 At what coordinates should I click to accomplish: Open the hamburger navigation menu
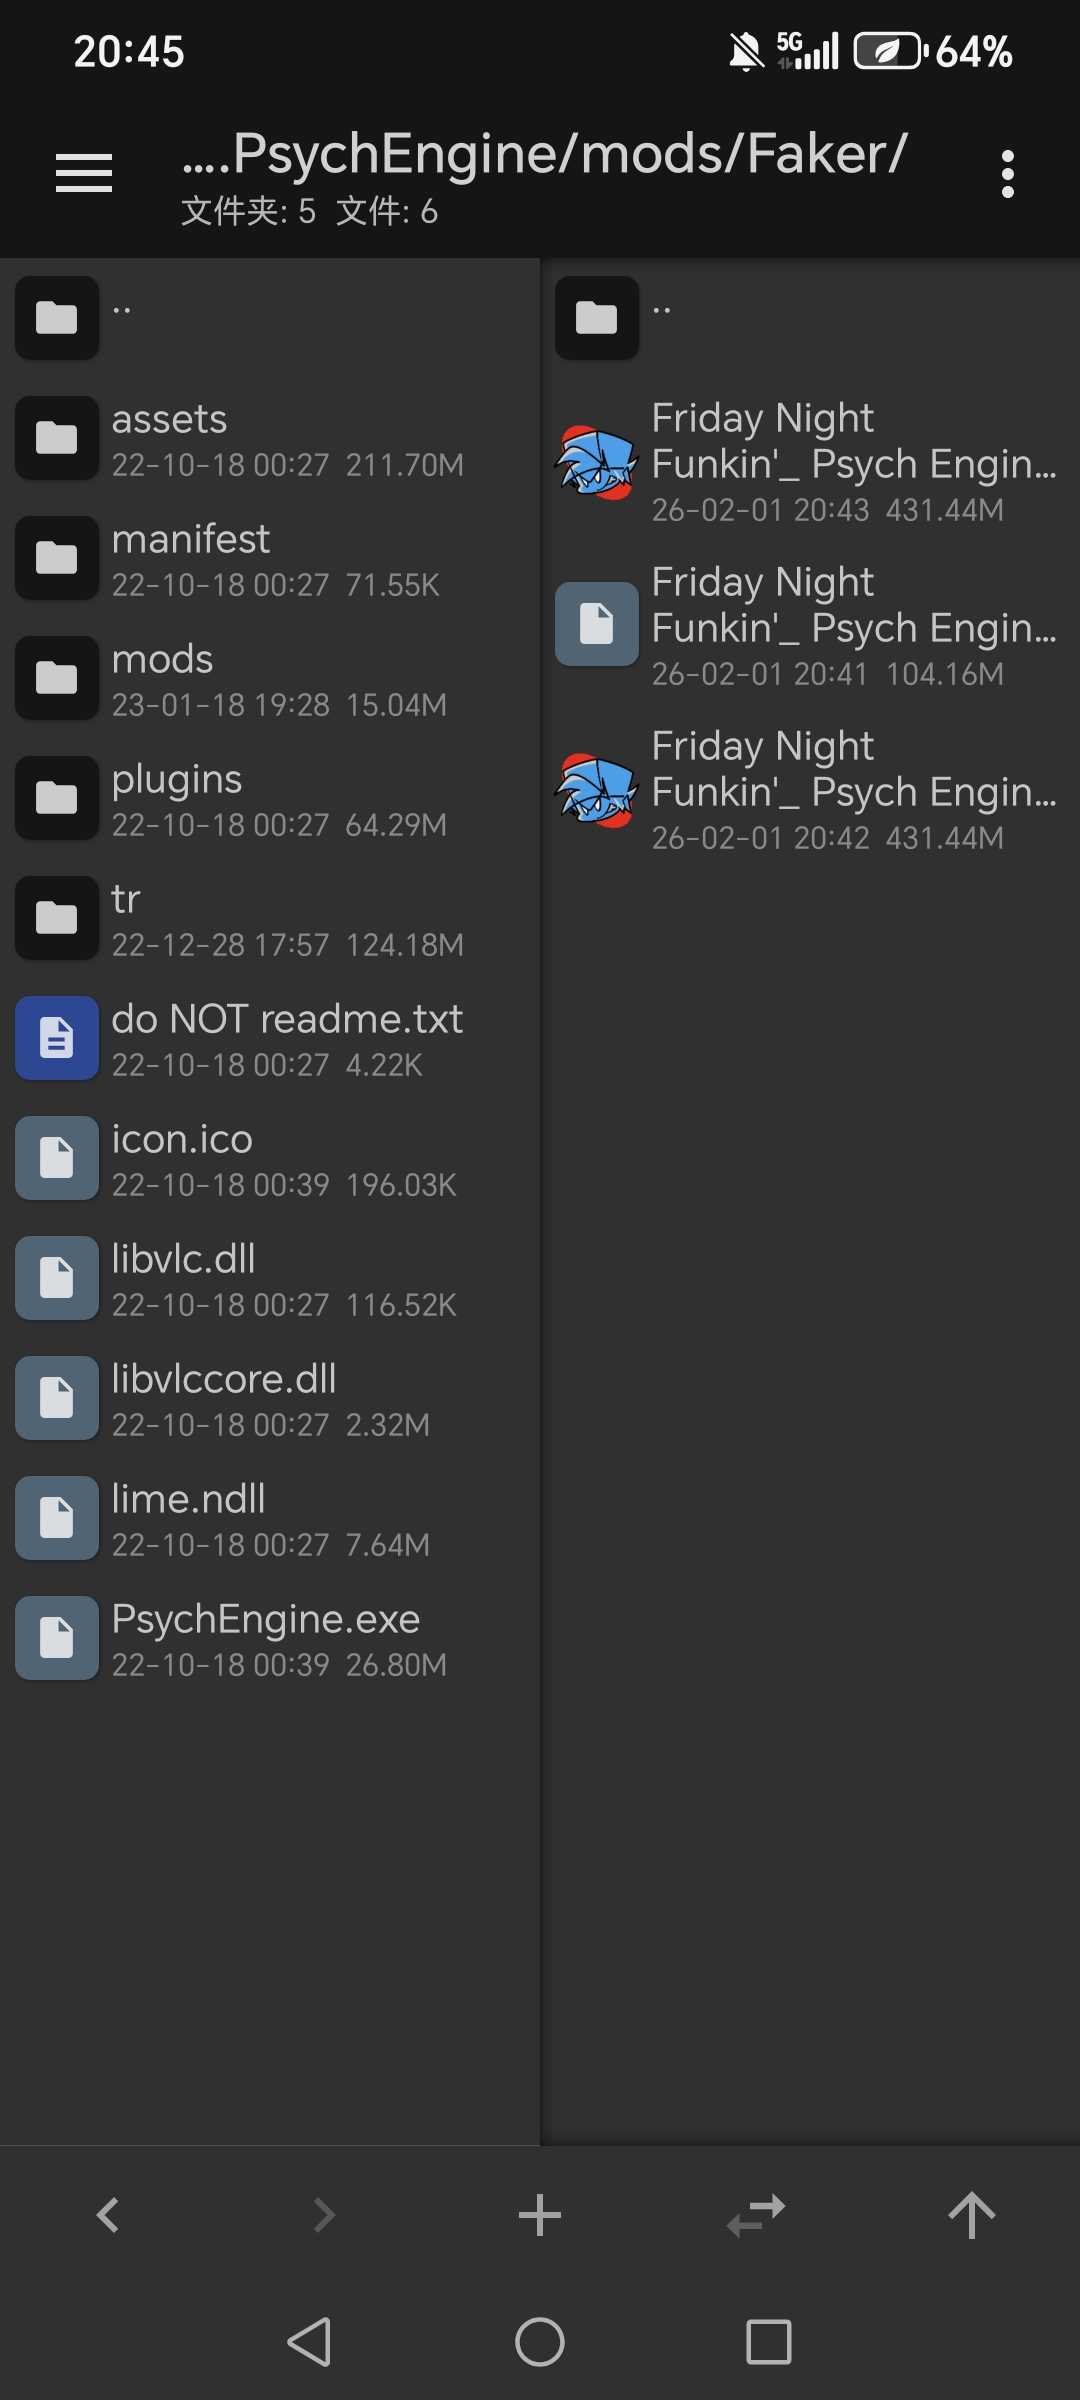tap(84, 173)
